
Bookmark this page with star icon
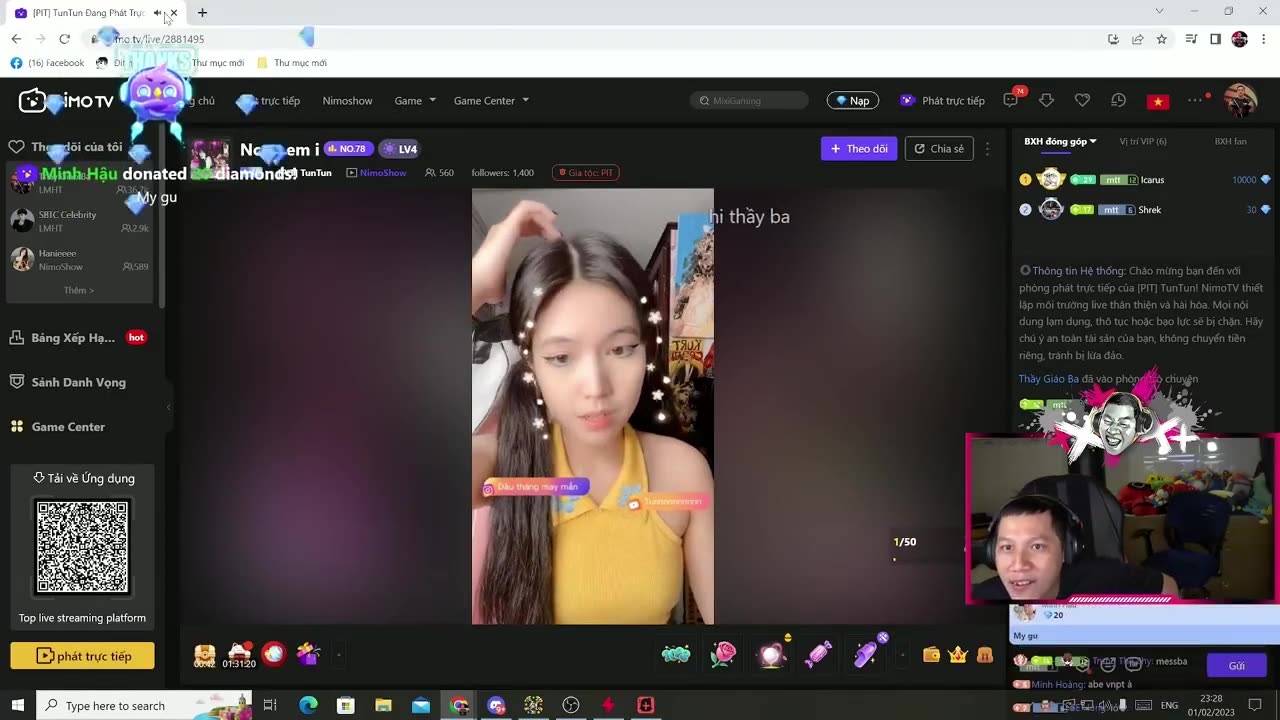[1161, 39]
